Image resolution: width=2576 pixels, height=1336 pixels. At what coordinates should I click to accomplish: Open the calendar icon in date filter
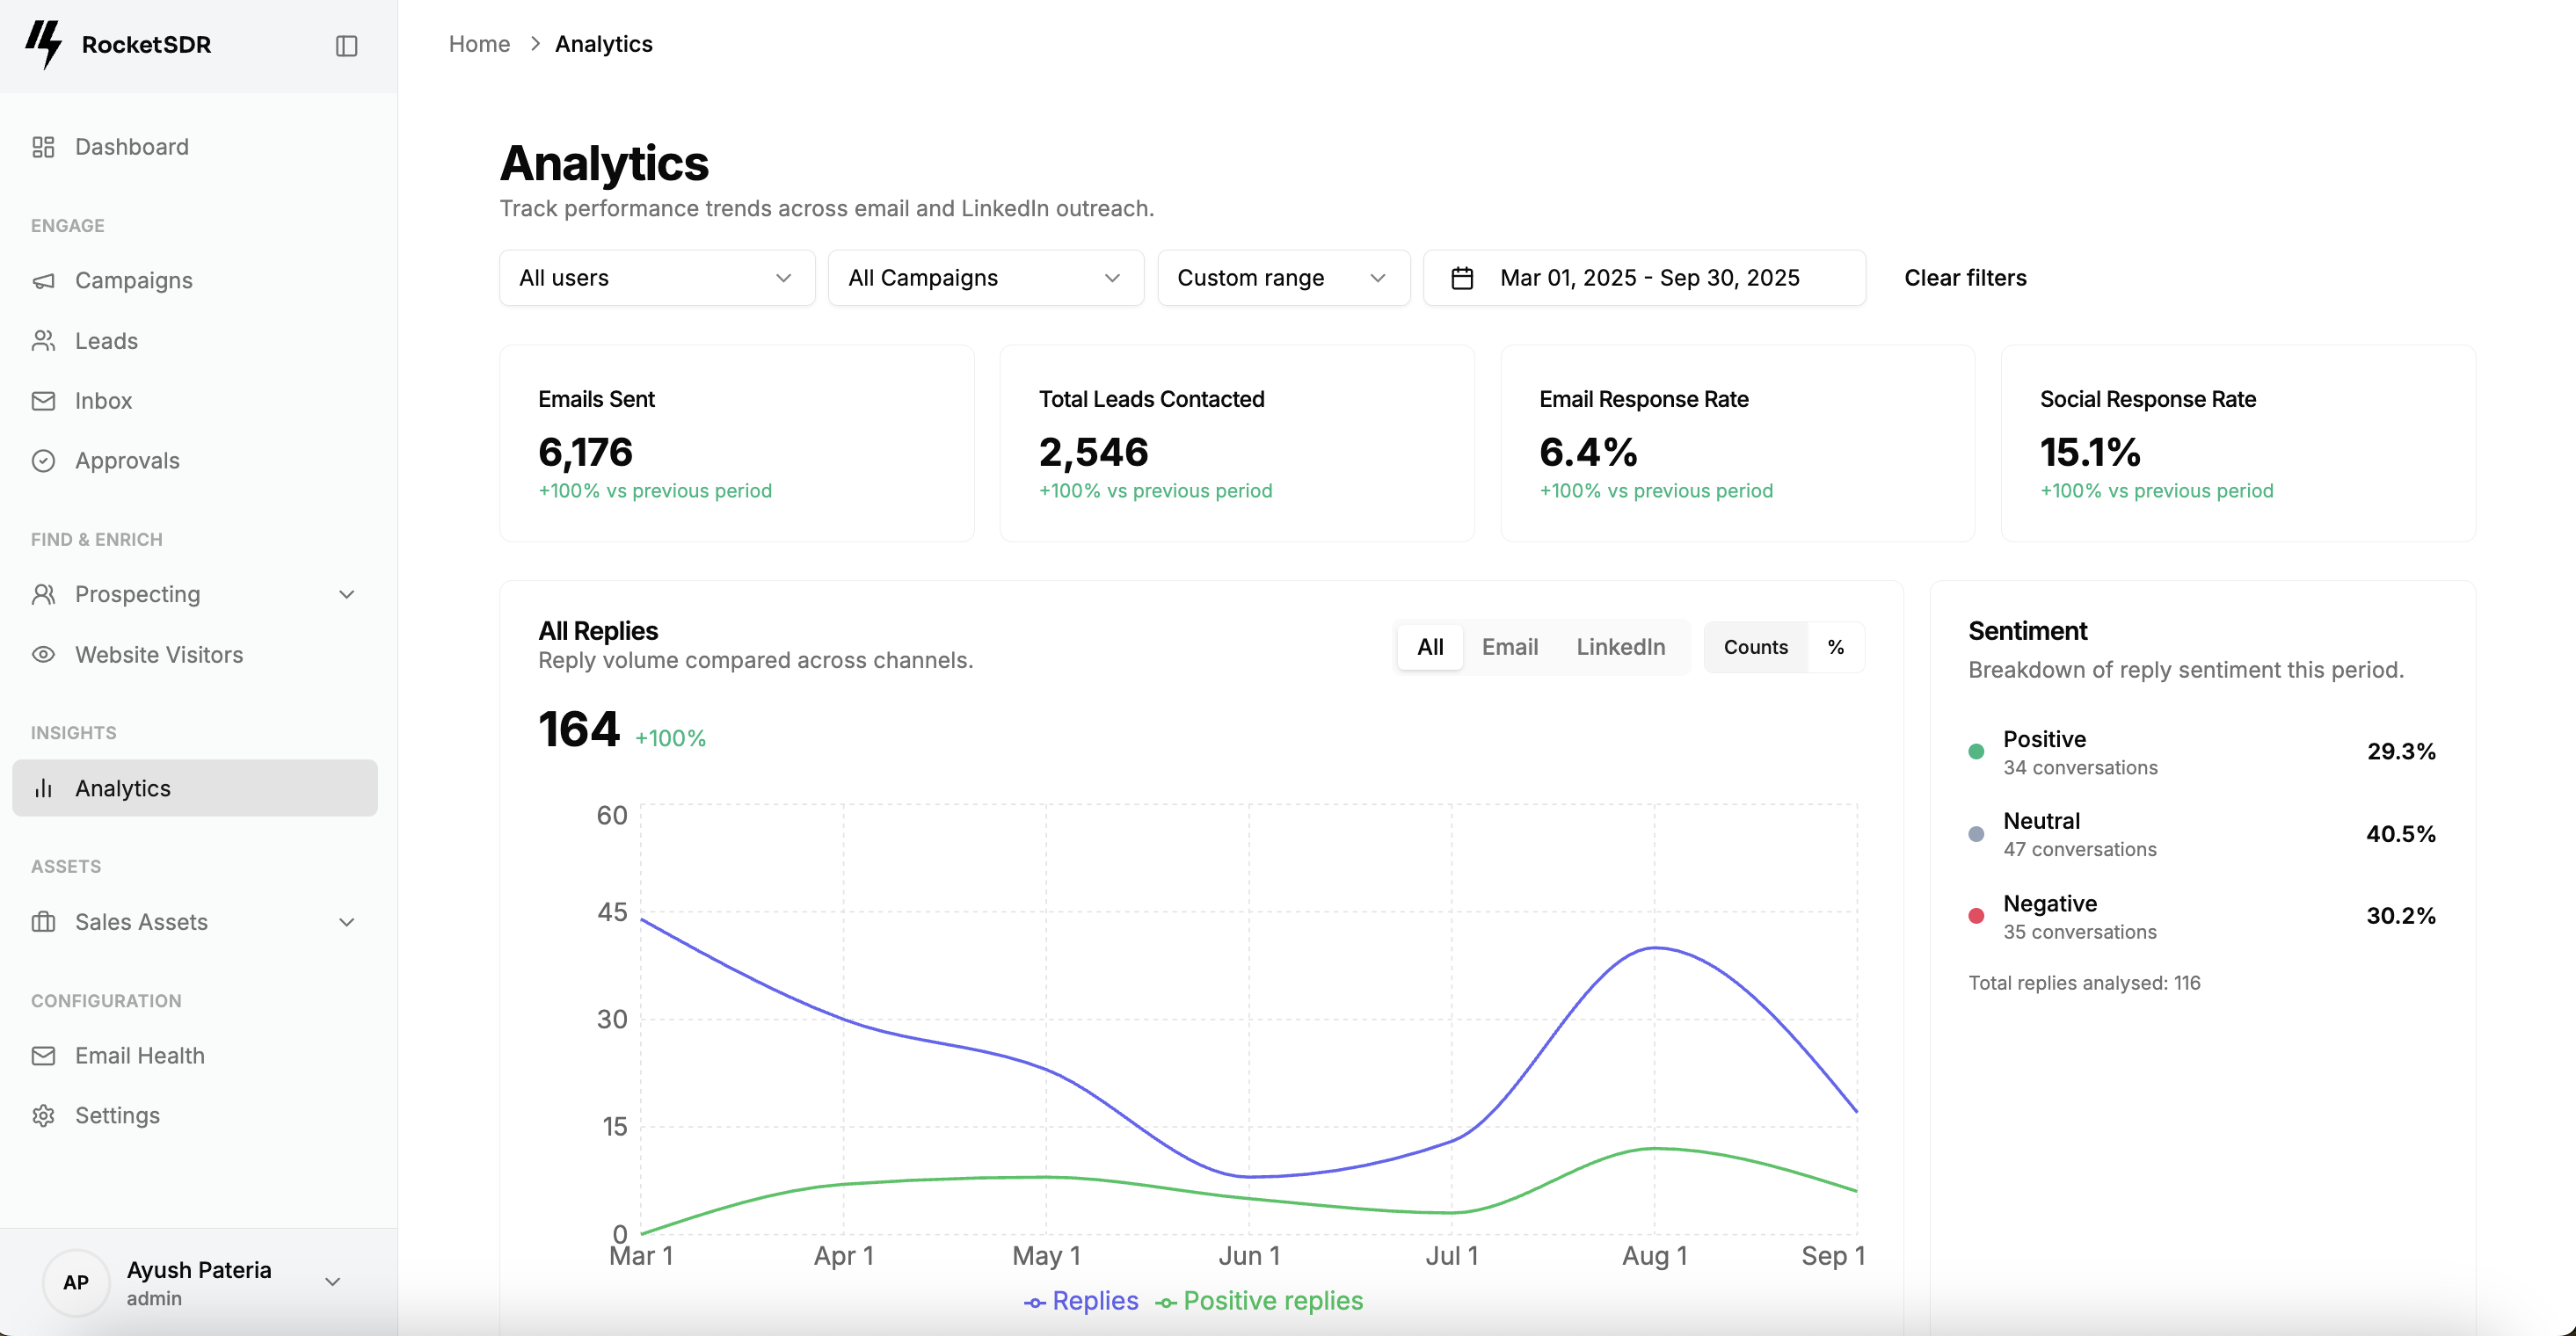pyautogui.click(x=1463, y=278)
